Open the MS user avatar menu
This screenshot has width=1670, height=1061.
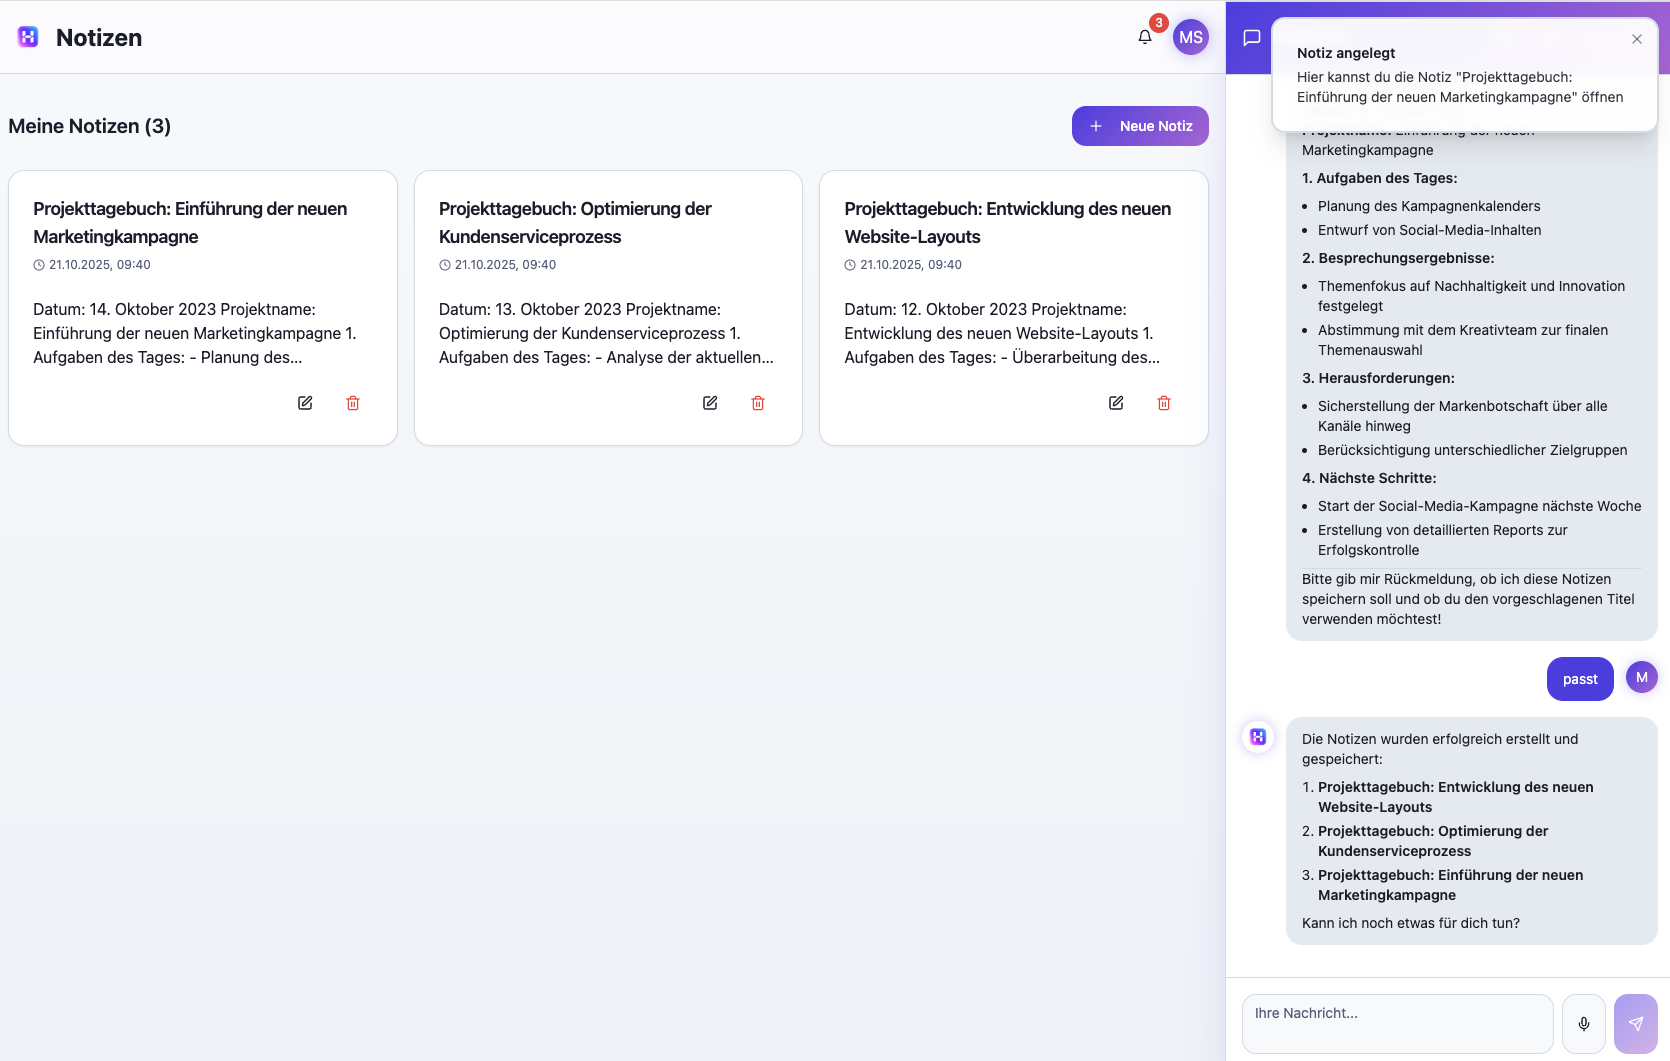(1190, 37)
